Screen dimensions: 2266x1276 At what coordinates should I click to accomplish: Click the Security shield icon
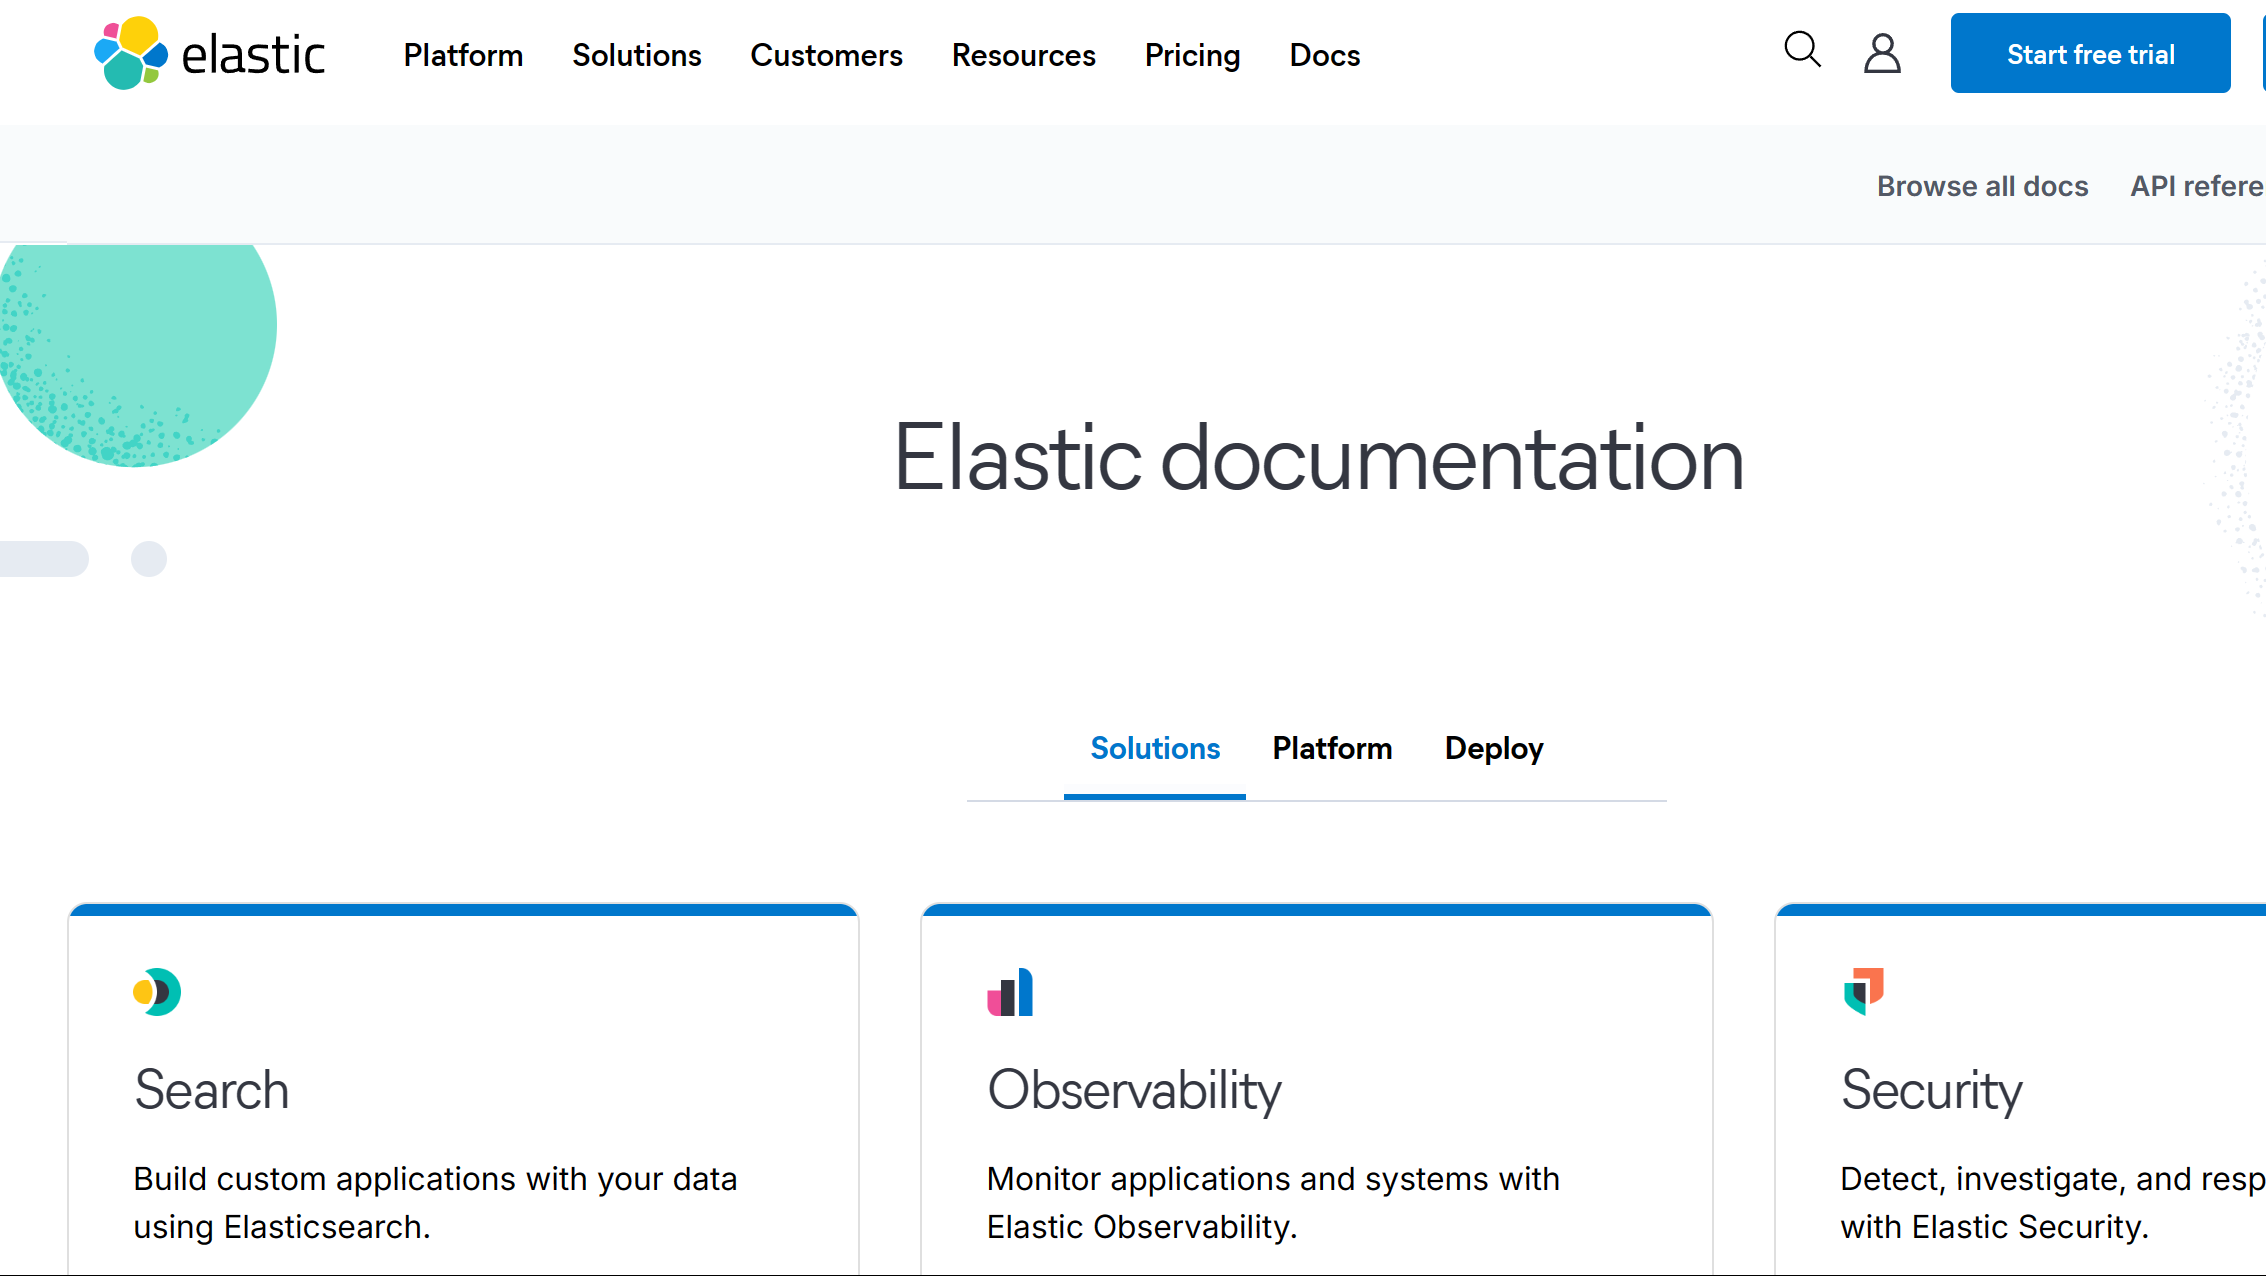1864,992
